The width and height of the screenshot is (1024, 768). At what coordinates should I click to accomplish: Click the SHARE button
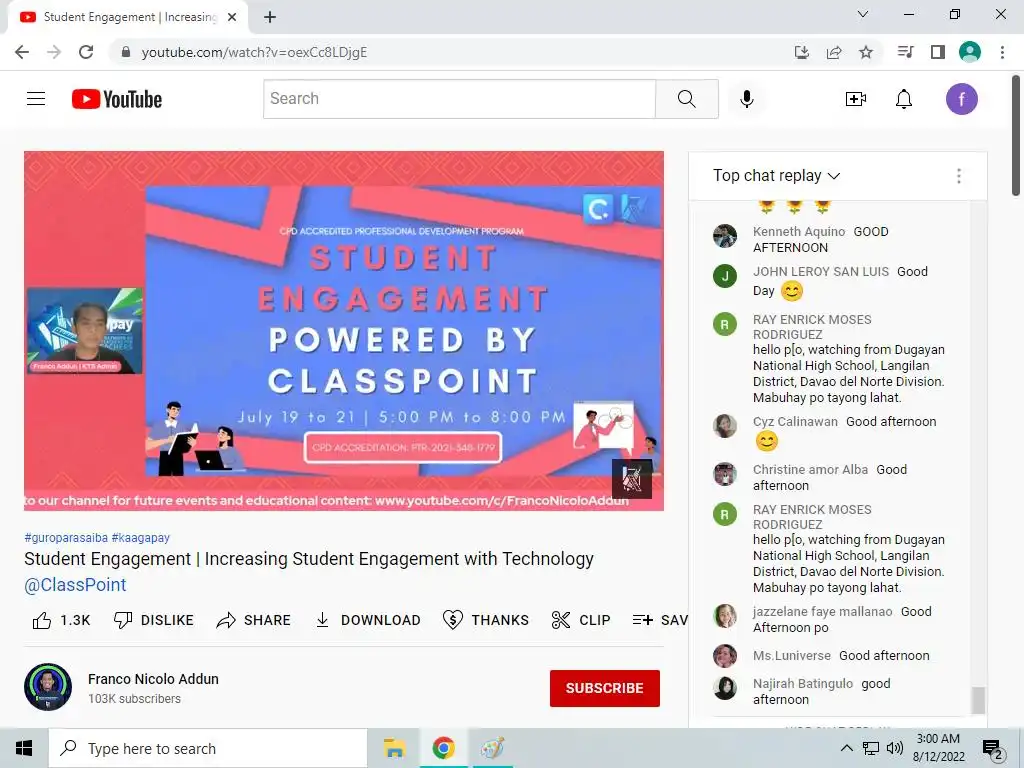(x=254, y=620)
